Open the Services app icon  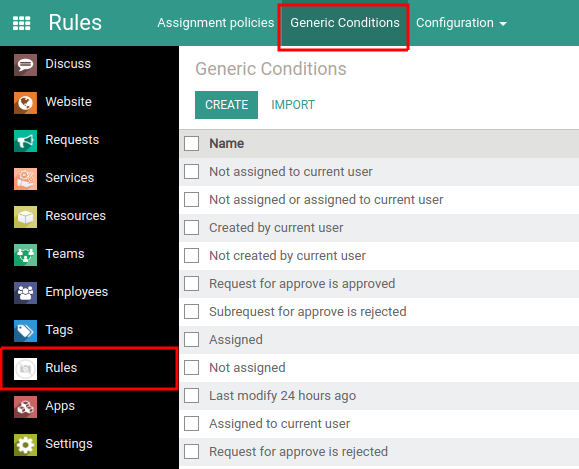pyautogui.click(x=25, y=179)
